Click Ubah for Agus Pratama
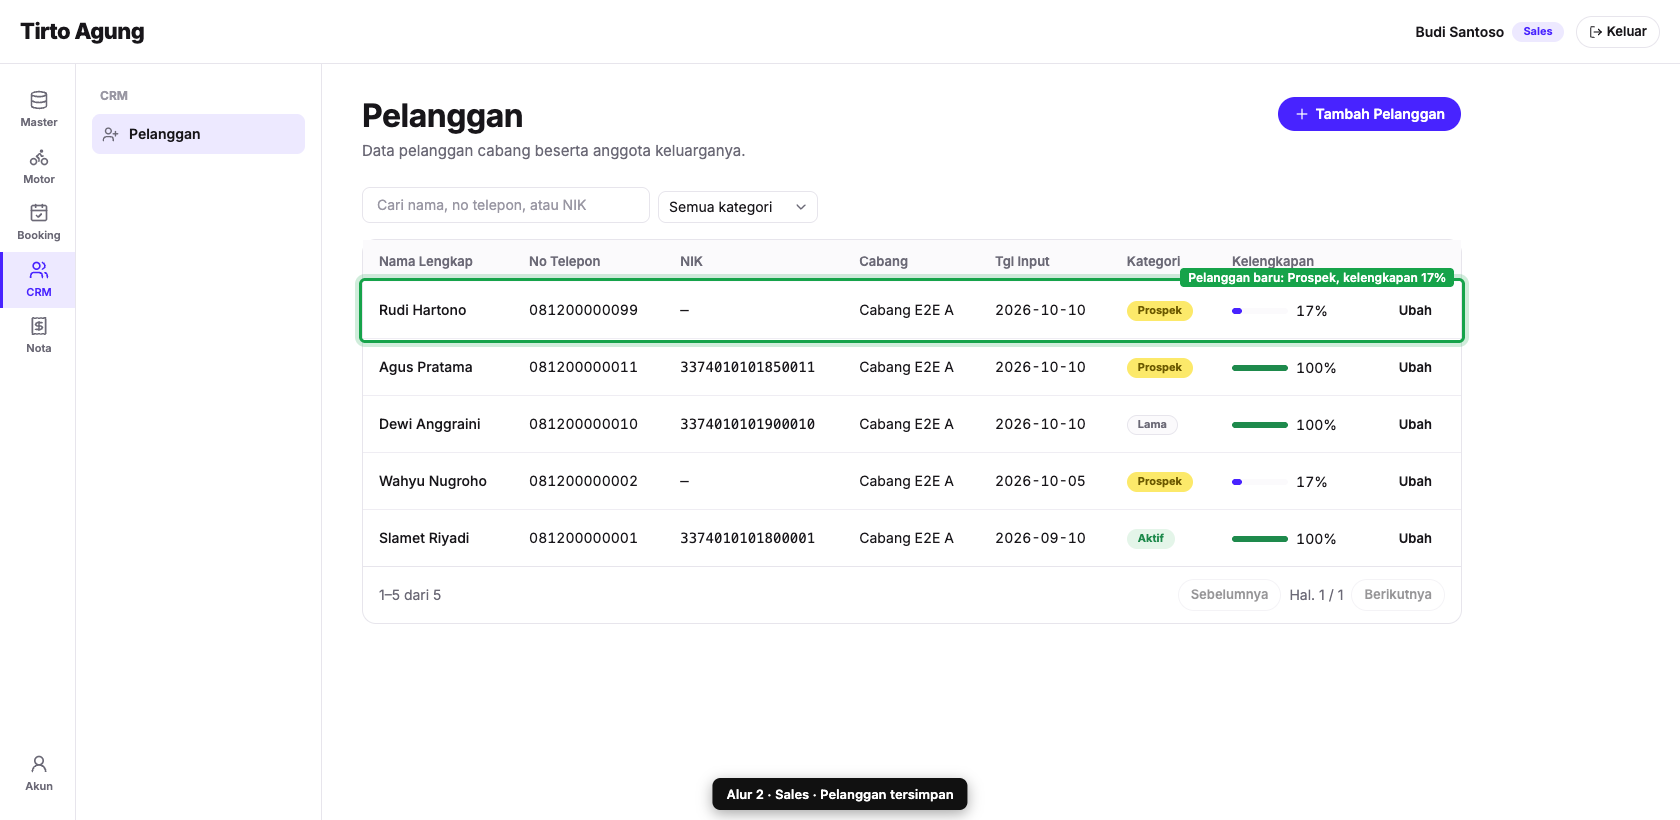This screenshot has width=1680, height=820. click(x=1415, y=367)
